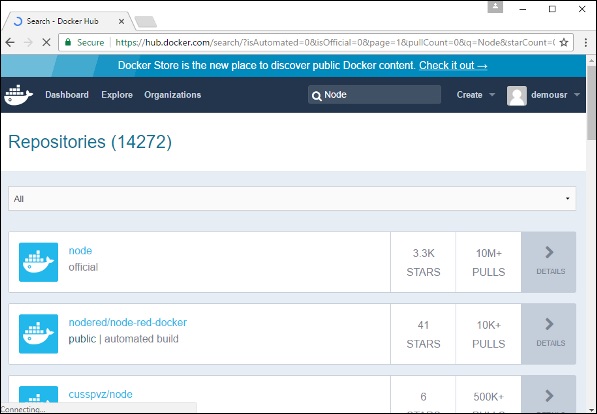The image size is (597, 414).
Task: Click the search magnifier icon
Action: pos(316,96)
